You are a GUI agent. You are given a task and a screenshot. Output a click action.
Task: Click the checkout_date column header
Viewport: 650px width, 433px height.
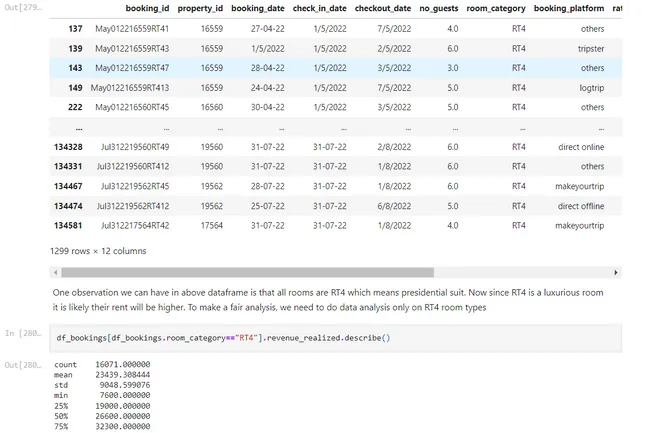[383, 8]
